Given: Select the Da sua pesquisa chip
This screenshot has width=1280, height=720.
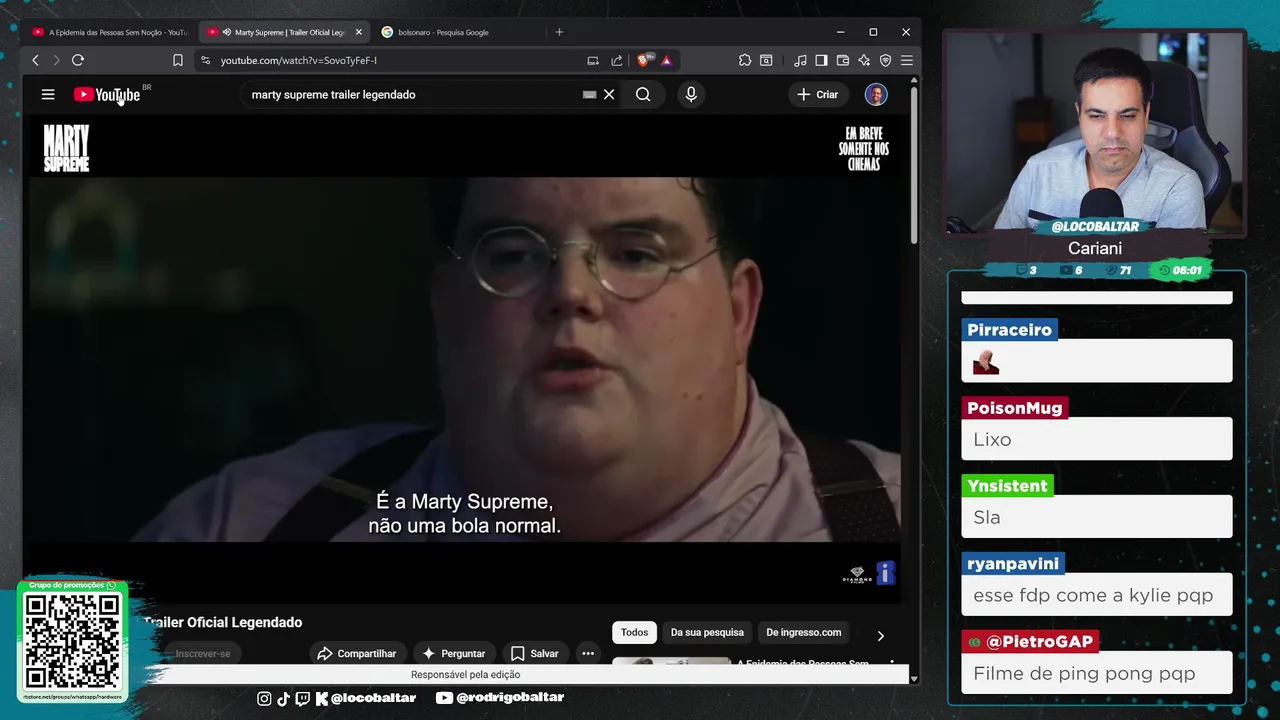Looking at the screenshot, I should coord(707,632).
